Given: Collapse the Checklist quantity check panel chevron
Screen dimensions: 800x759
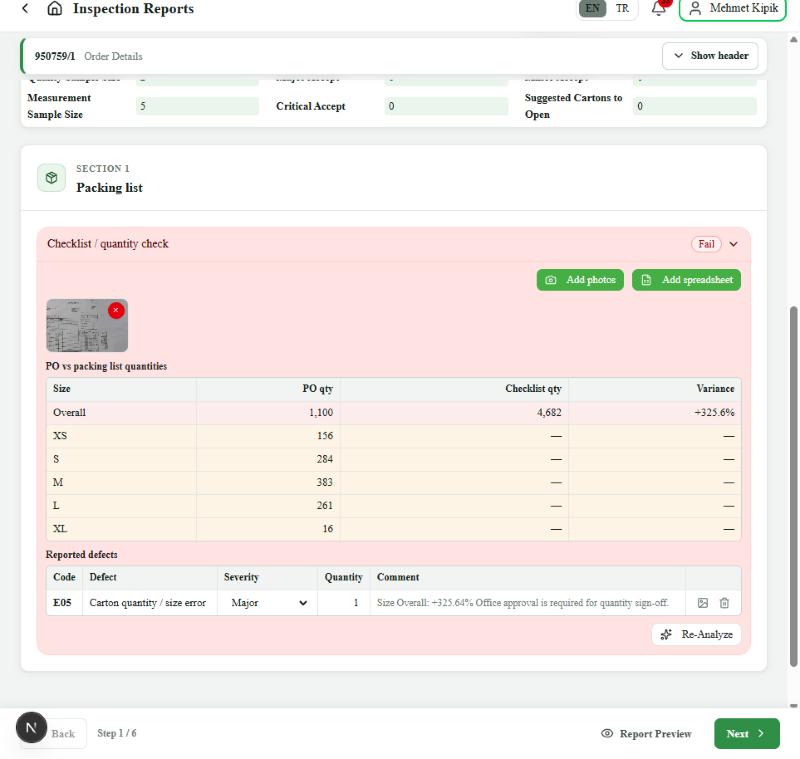Looking at the screenshot, I should pyautogui.click(x=733, y=244).
